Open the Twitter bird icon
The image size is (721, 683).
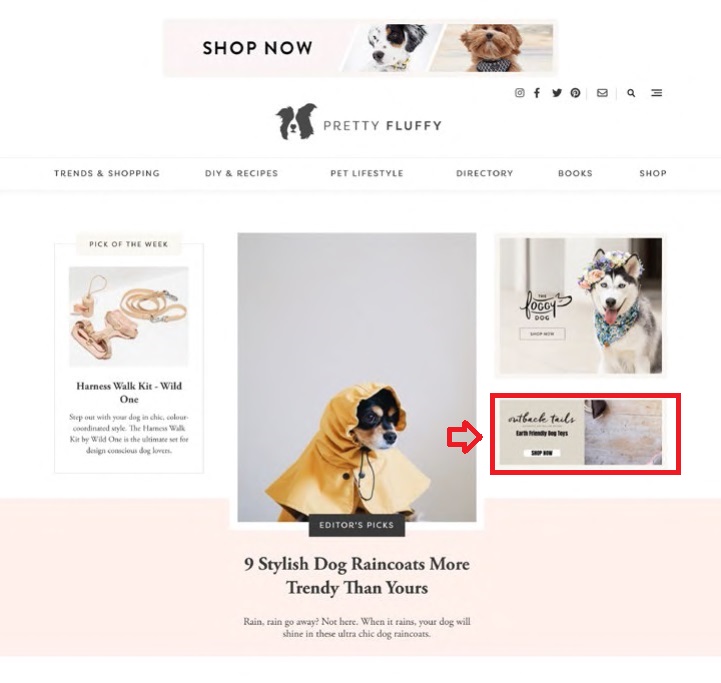[557, 93]
